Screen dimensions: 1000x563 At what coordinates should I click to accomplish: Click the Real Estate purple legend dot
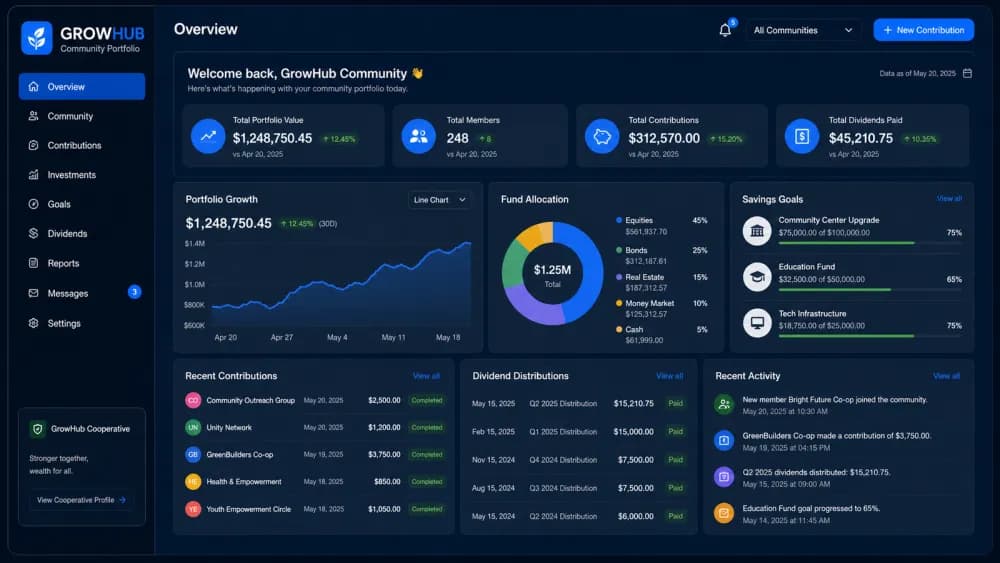pyautogui.click(x=619, y=277)
